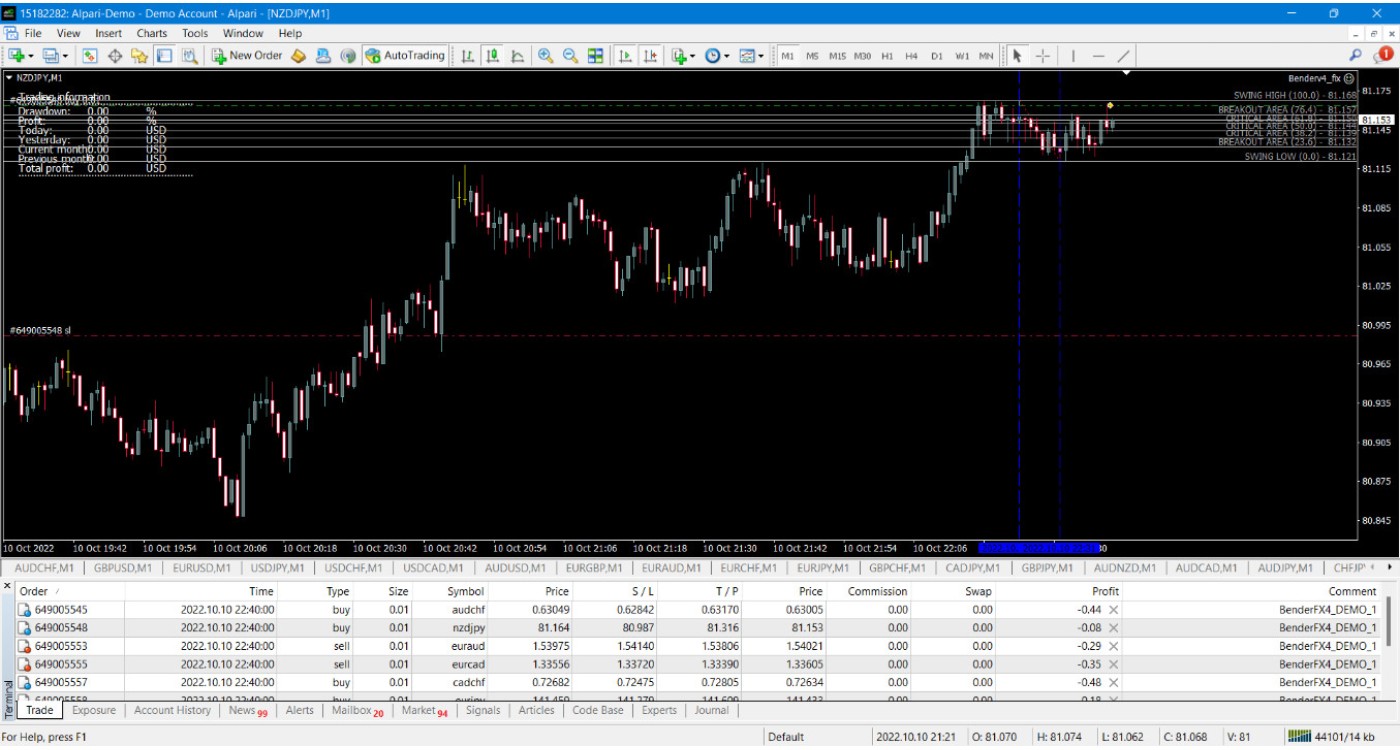Toggle chart auto-scroll icon
Viewport: 1400px width, 750px height.
click(x=625, y=56)
